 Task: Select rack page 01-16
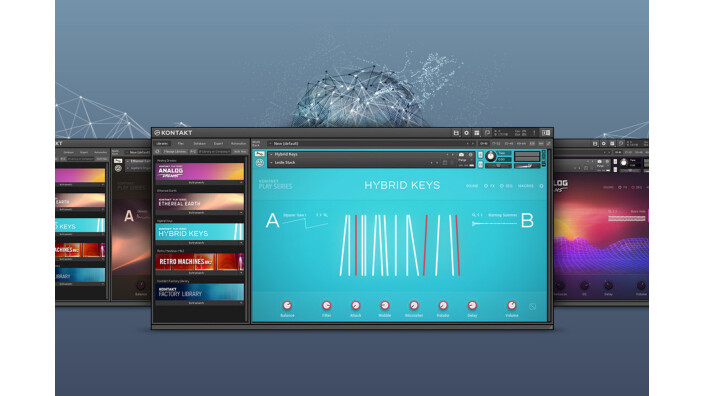[x=484, y=144]
